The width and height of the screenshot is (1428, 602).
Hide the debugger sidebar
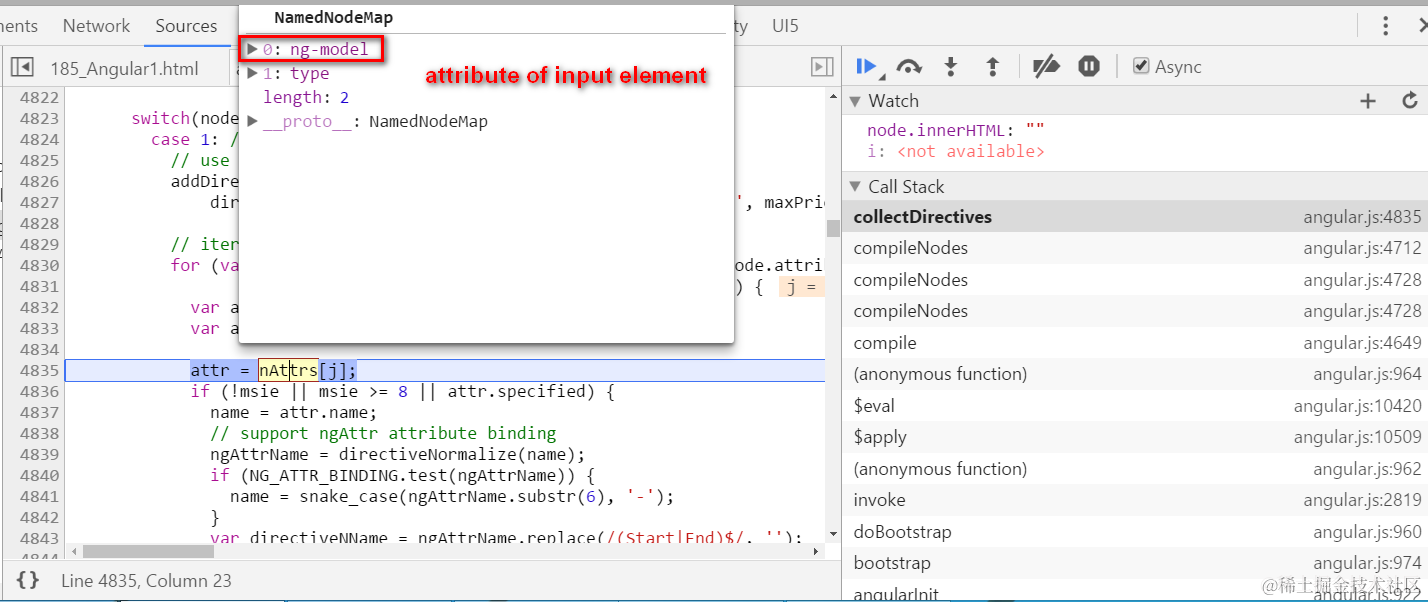[x=822, y=67]
